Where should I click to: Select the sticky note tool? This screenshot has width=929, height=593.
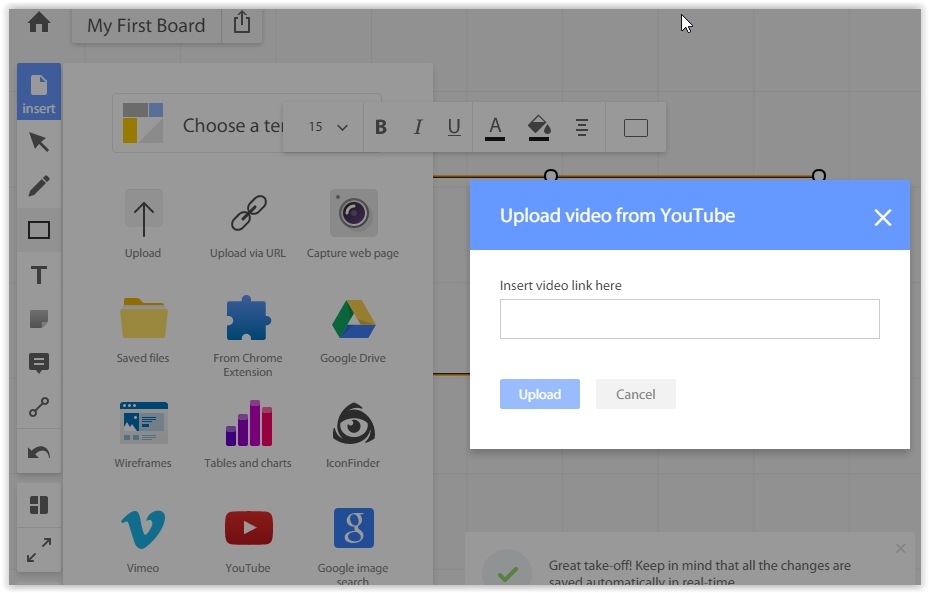39,319
